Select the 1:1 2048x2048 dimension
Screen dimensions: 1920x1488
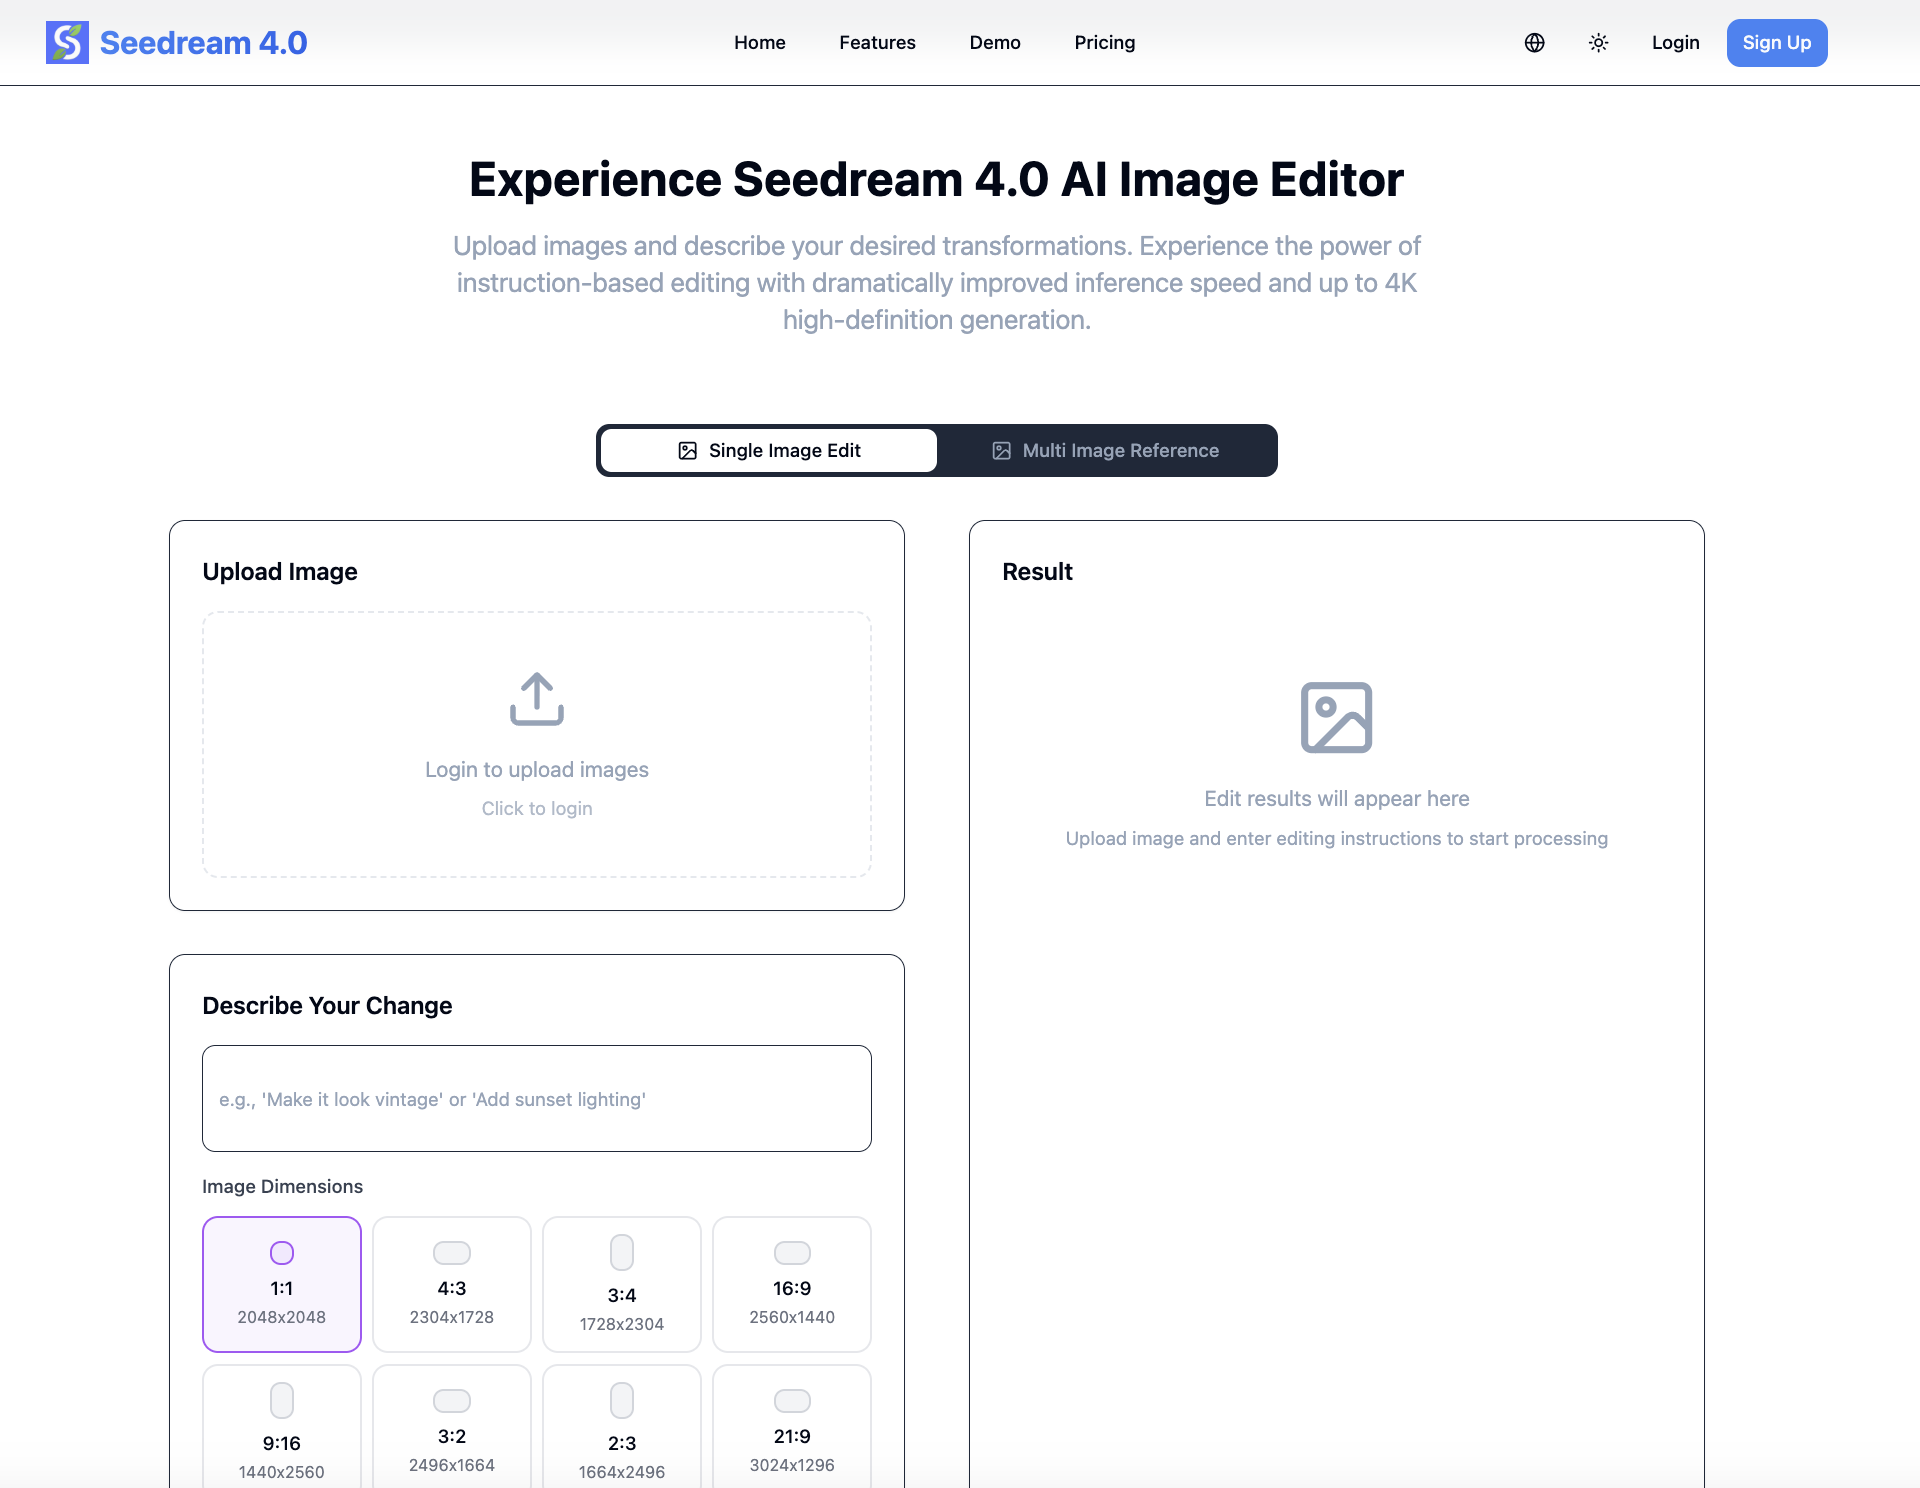(x=282, y=1284)
